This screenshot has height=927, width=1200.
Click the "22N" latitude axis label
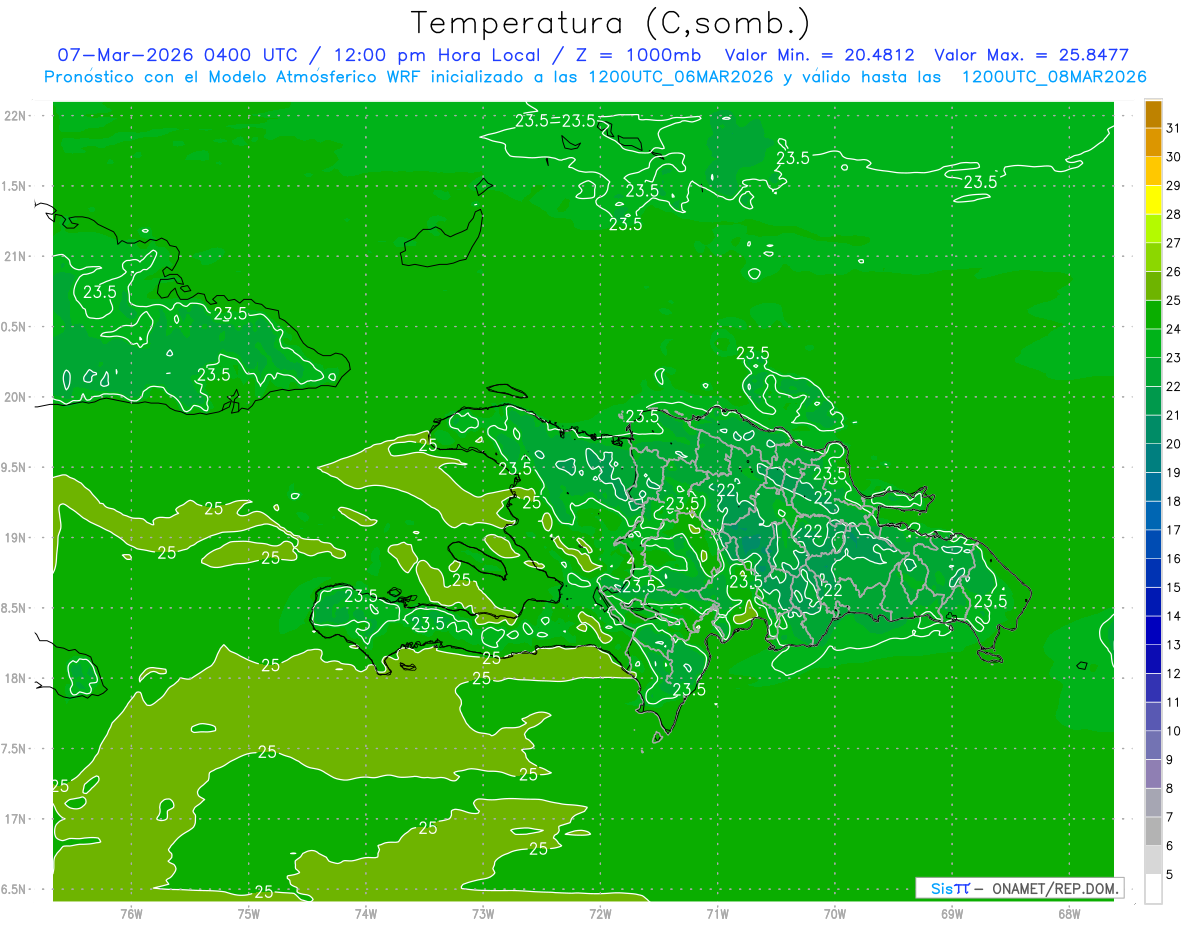pyautogui.click(x=17, y=116)
